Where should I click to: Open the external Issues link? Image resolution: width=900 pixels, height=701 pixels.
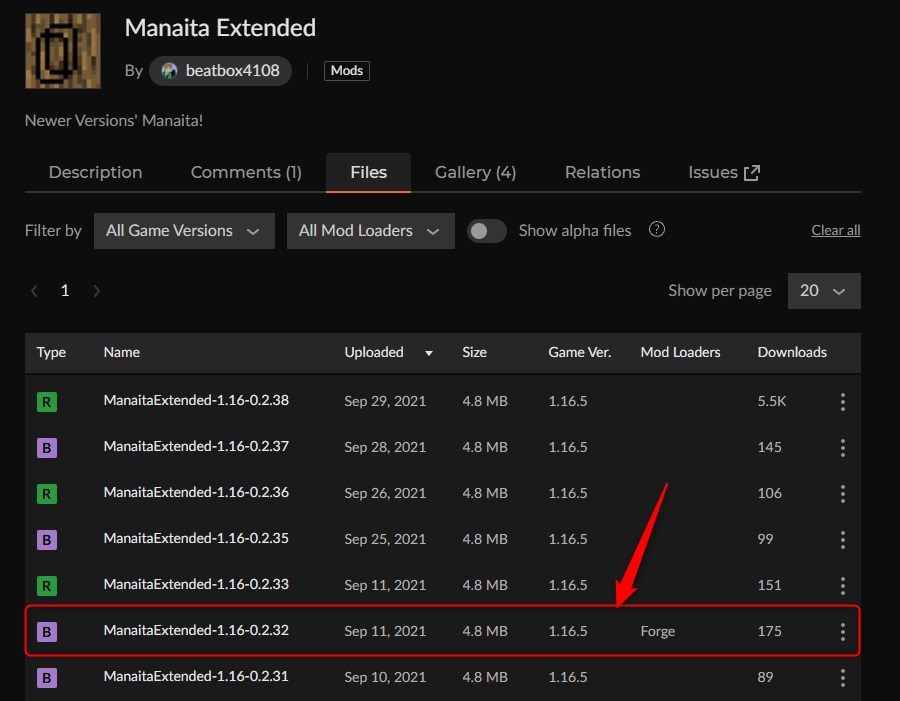(x=724, y=172)
